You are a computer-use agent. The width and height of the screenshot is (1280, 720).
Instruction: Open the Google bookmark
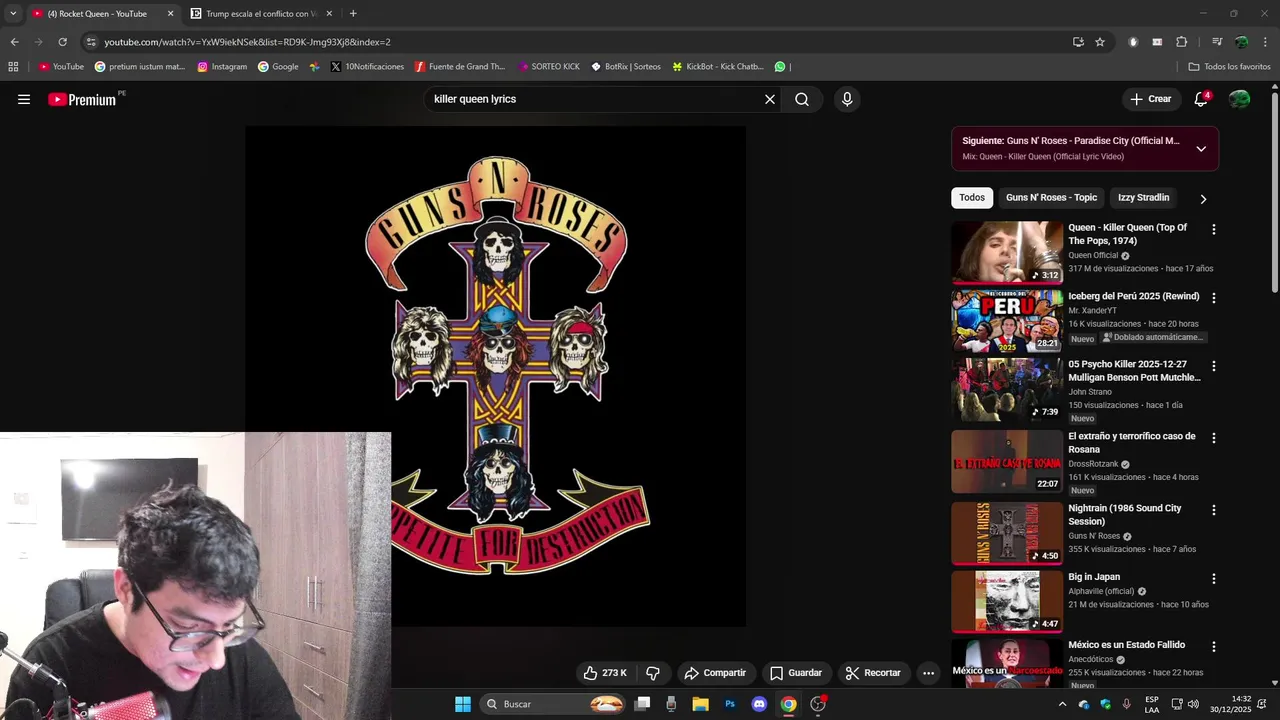[278, 67]
